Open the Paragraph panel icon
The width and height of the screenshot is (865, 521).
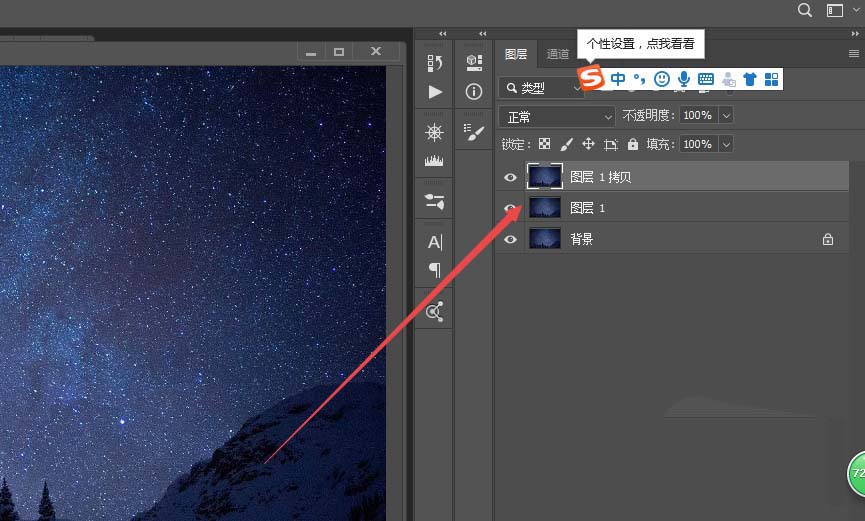(x=435, y=270)
